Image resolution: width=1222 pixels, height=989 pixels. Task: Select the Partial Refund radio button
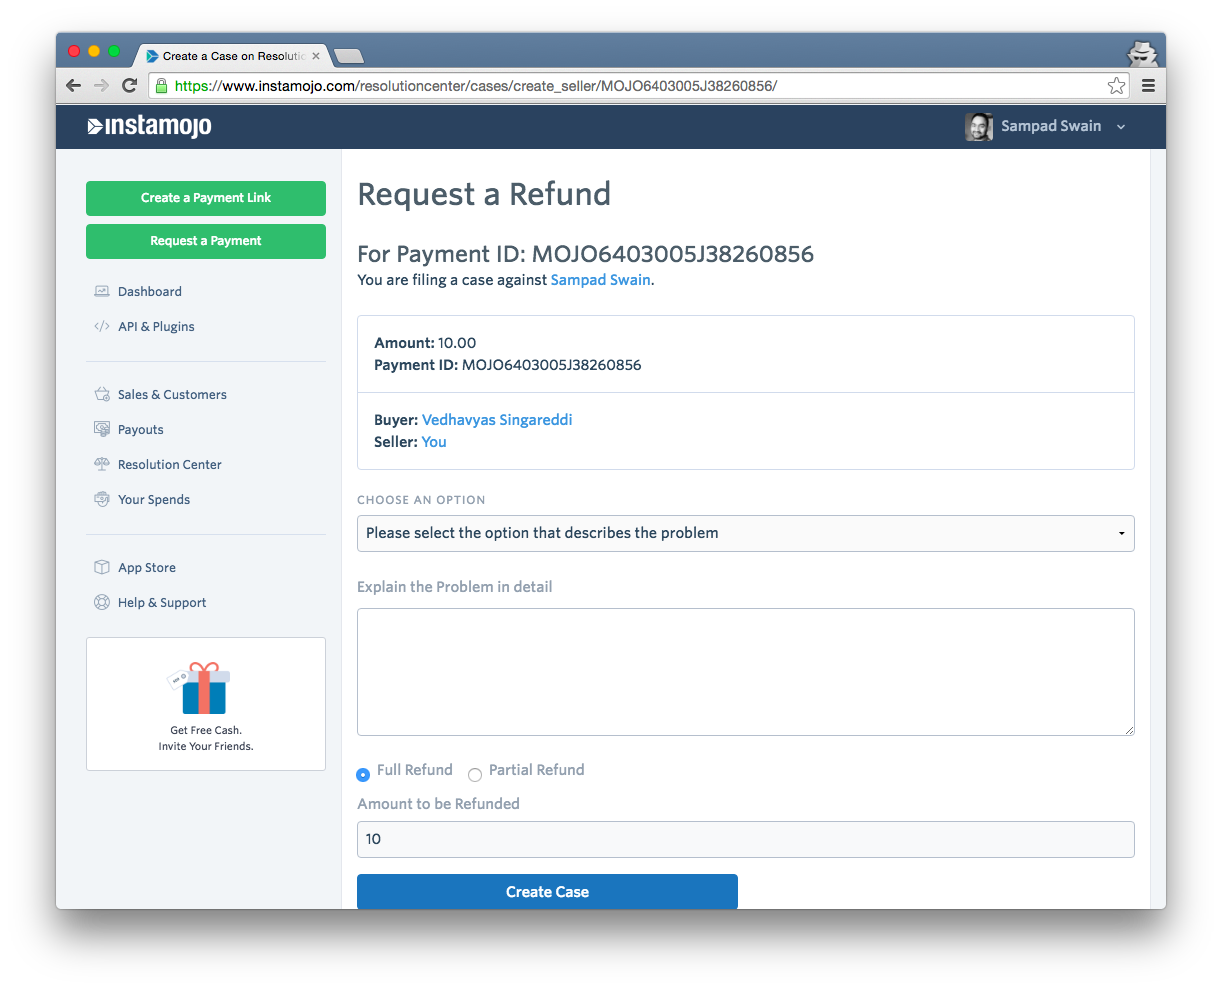coord(475,775)
